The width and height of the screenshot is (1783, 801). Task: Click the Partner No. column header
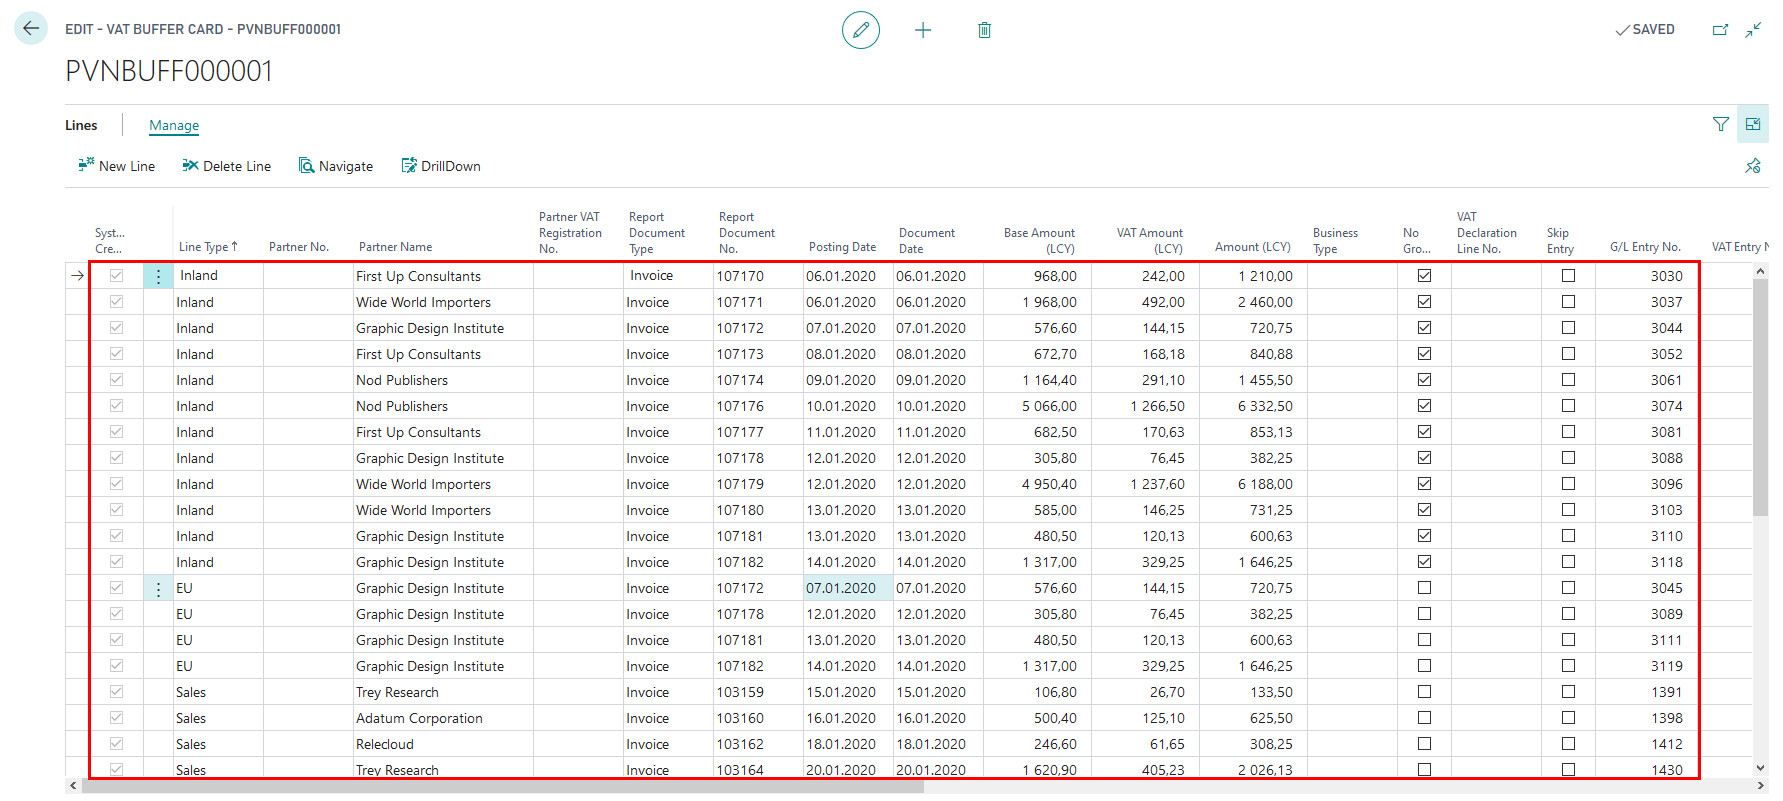(x=298, y=247)
